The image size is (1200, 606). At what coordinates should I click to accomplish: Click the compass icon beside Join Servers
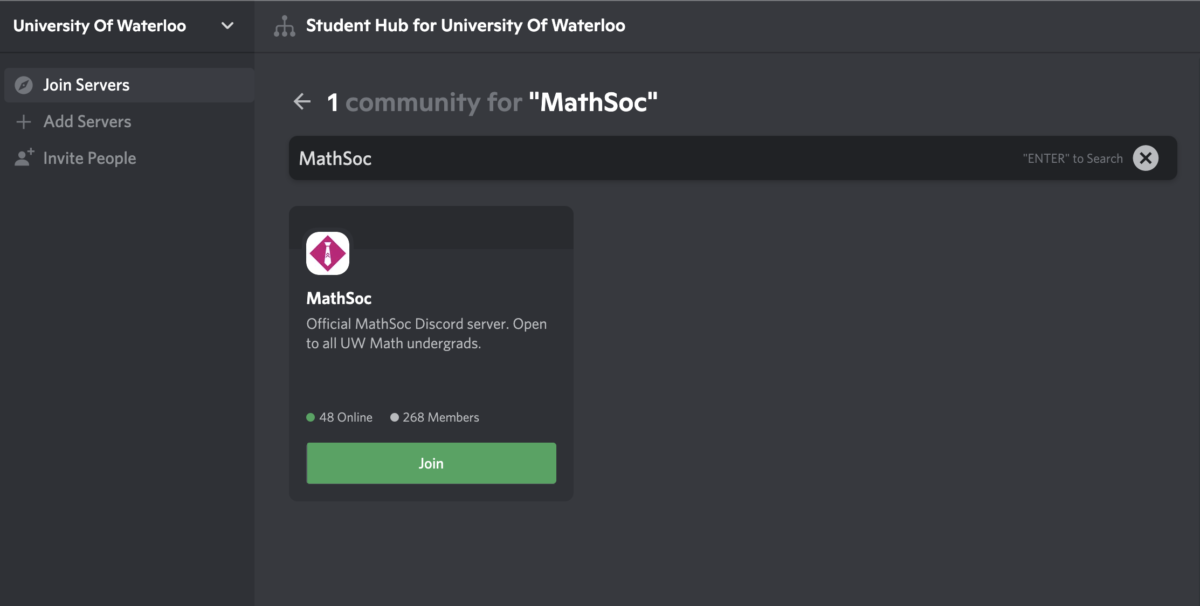tap(24, 85)
